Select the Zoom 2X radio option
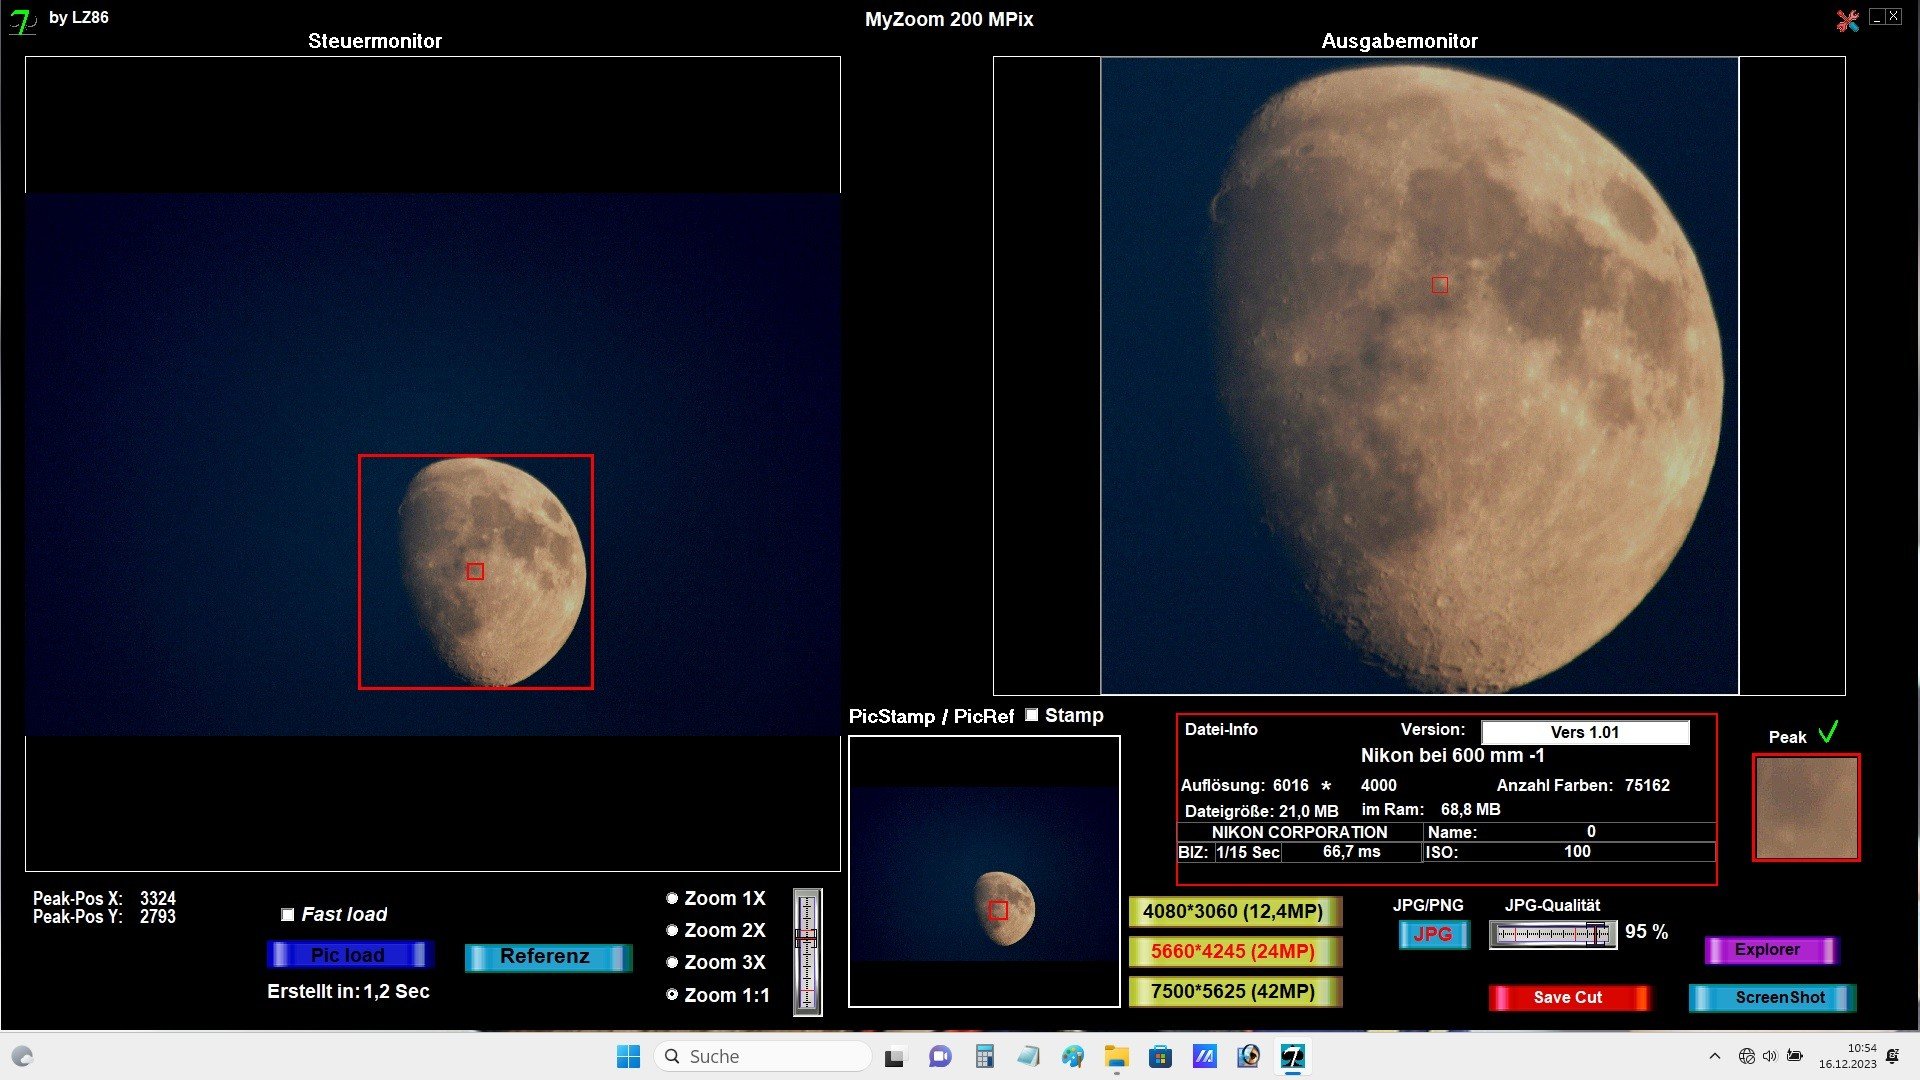The height and width of the screenshot is (1080, 1920). (672, 930)
